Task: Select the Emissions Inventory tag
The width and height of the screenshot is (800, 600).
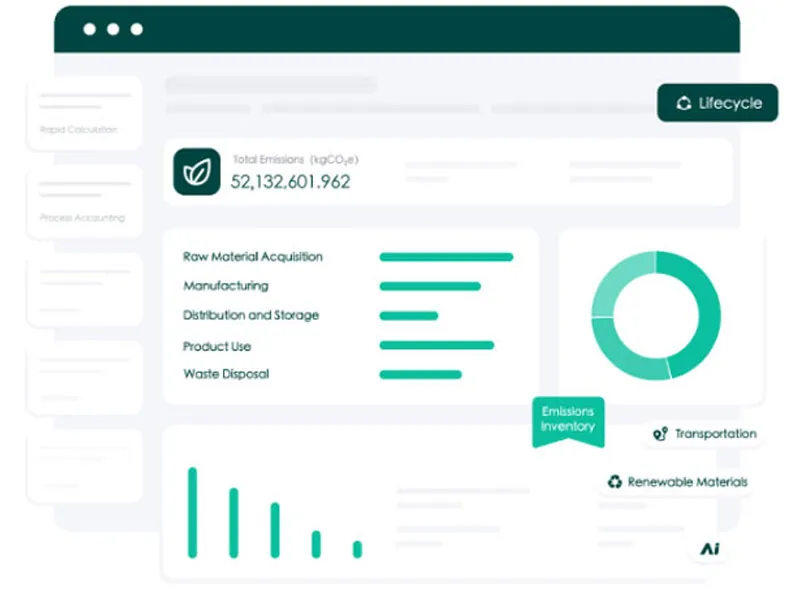Action: coord(567,419)
